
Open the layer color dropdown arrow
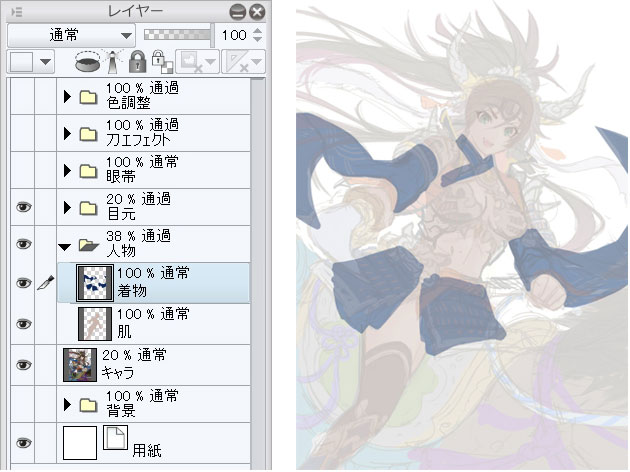coord(45,62)
